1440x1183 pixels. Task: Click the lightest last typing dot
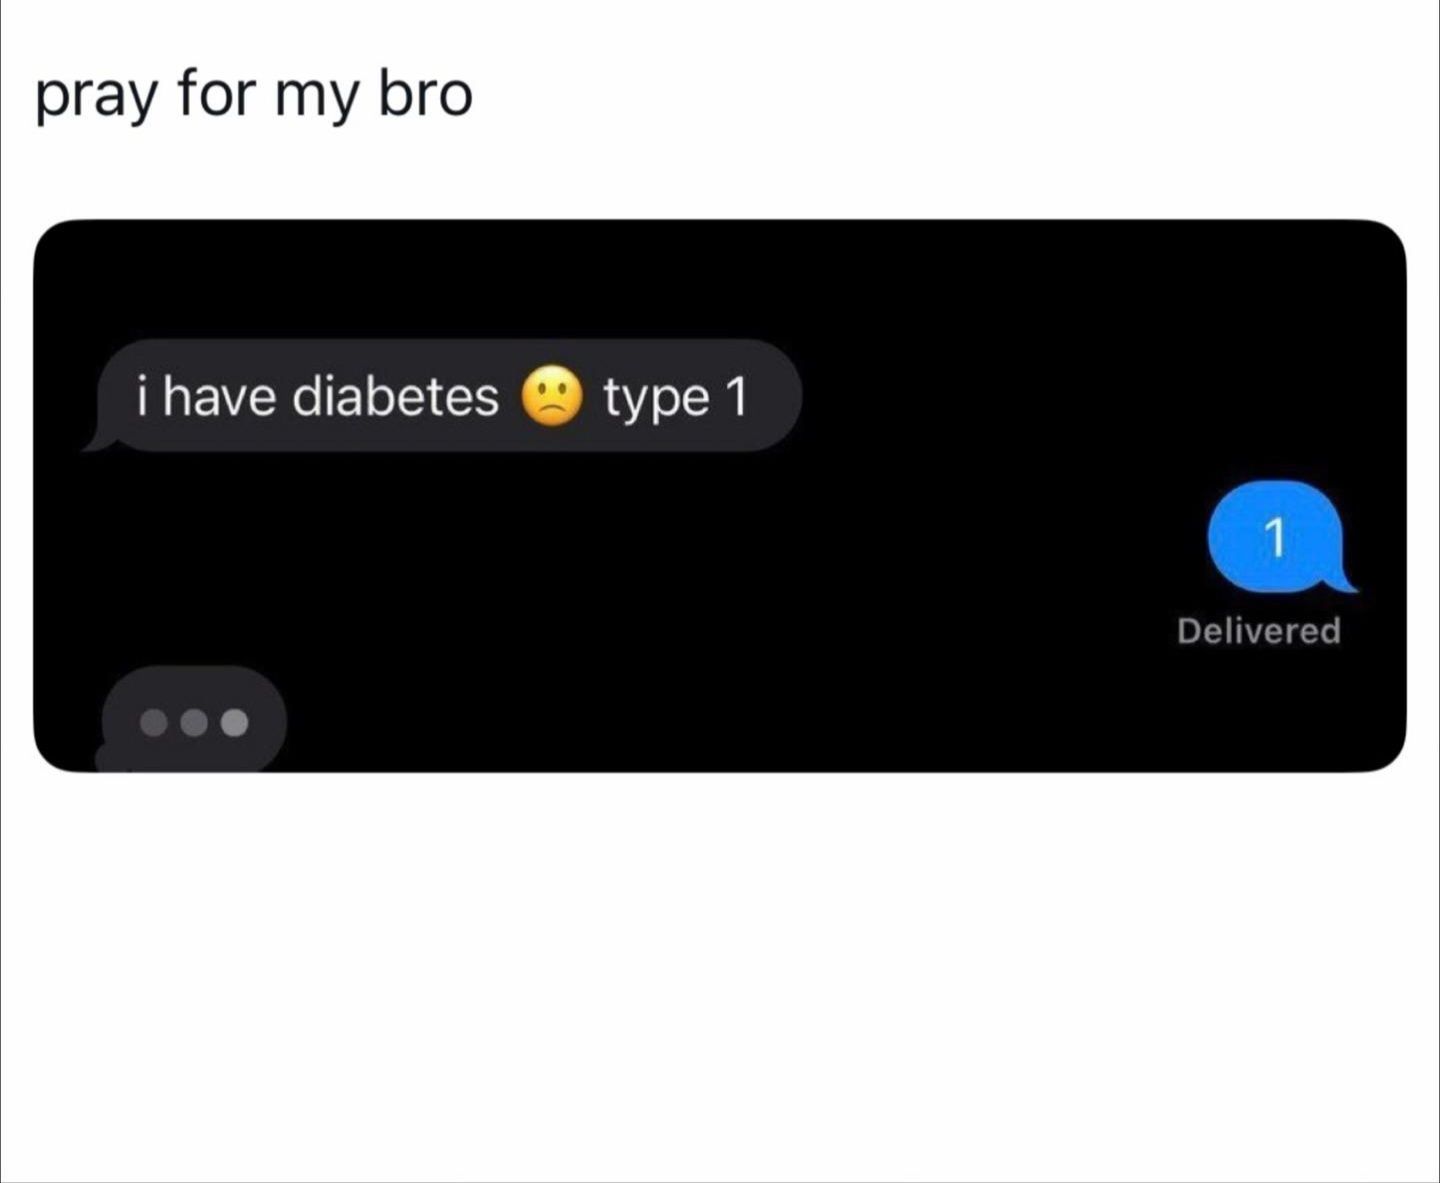click(x=234, y=722)
